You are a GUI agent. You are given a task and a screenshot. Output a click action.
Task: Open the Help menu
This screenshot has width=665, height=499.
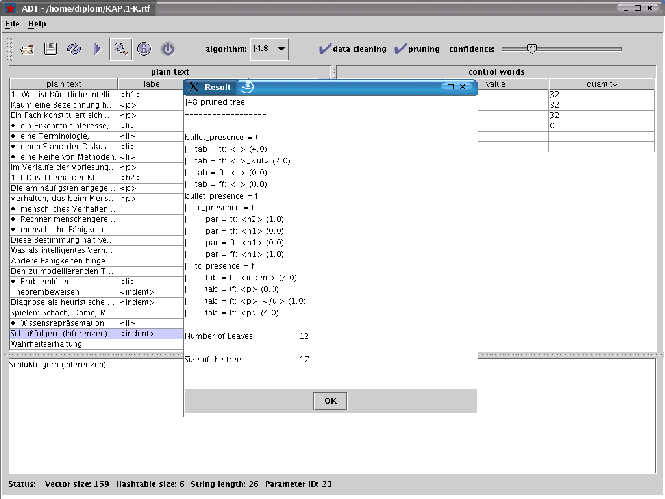click(x=37, y=24)
